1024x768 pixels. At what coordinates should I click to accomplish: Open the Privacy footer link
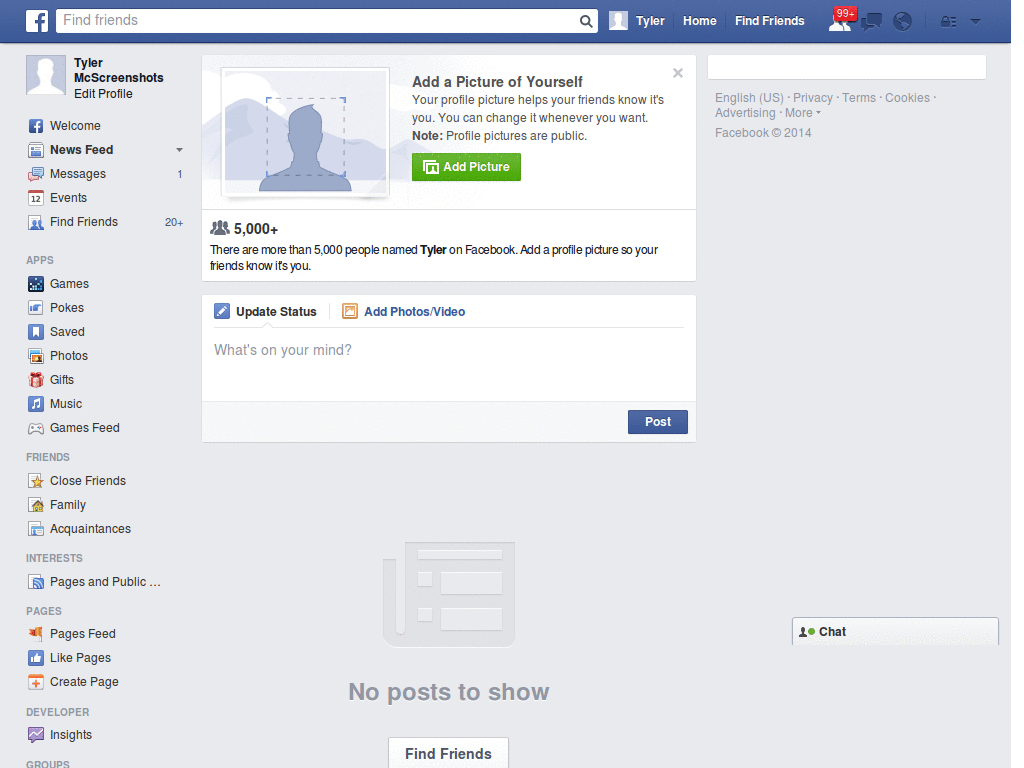(812, 98)
